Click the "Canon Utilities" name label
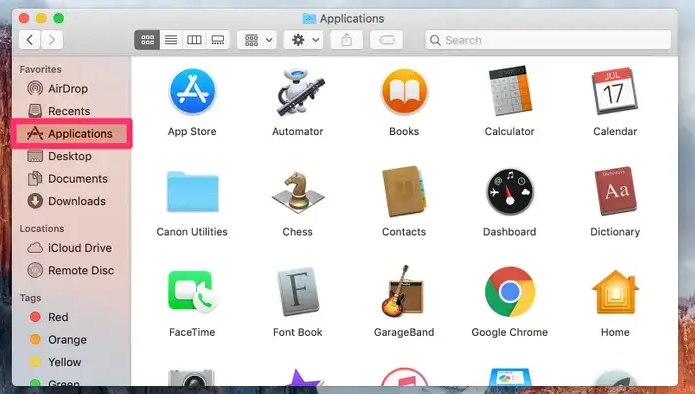This screenshot has width=695, height=394. [x=192, y=232]
